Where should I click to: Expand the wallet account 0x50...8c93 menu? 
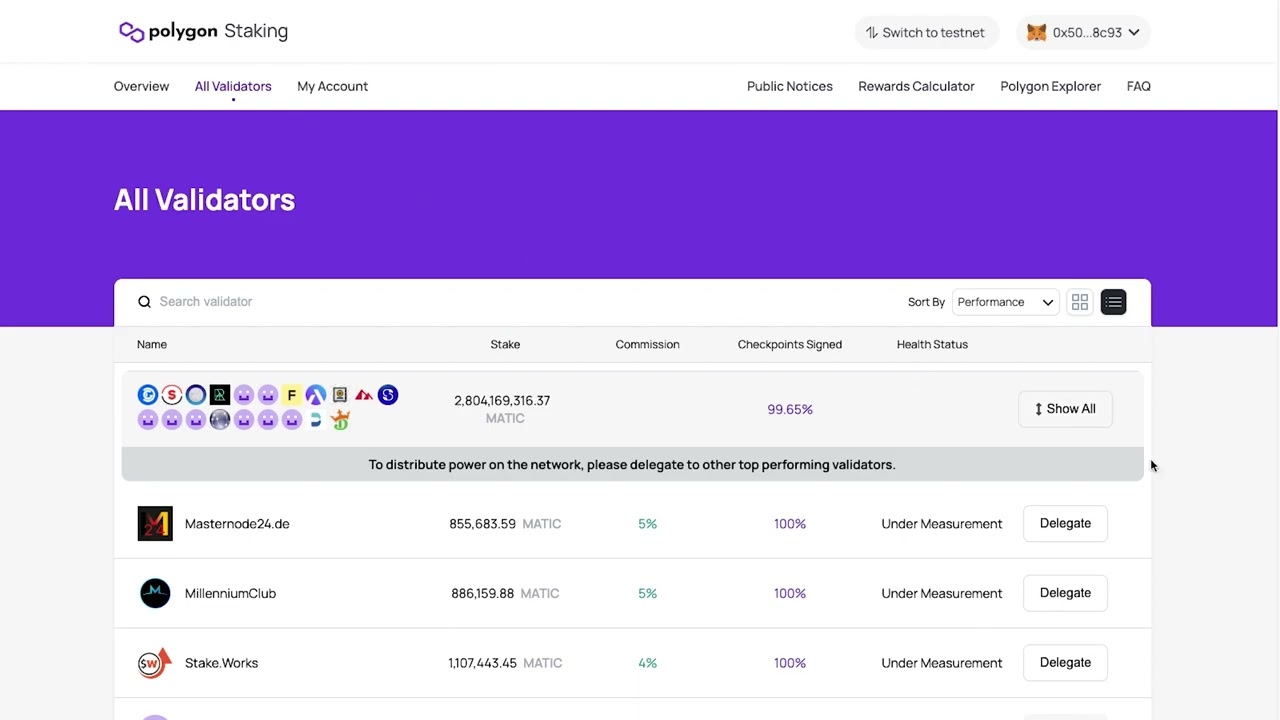point(1084,32)
